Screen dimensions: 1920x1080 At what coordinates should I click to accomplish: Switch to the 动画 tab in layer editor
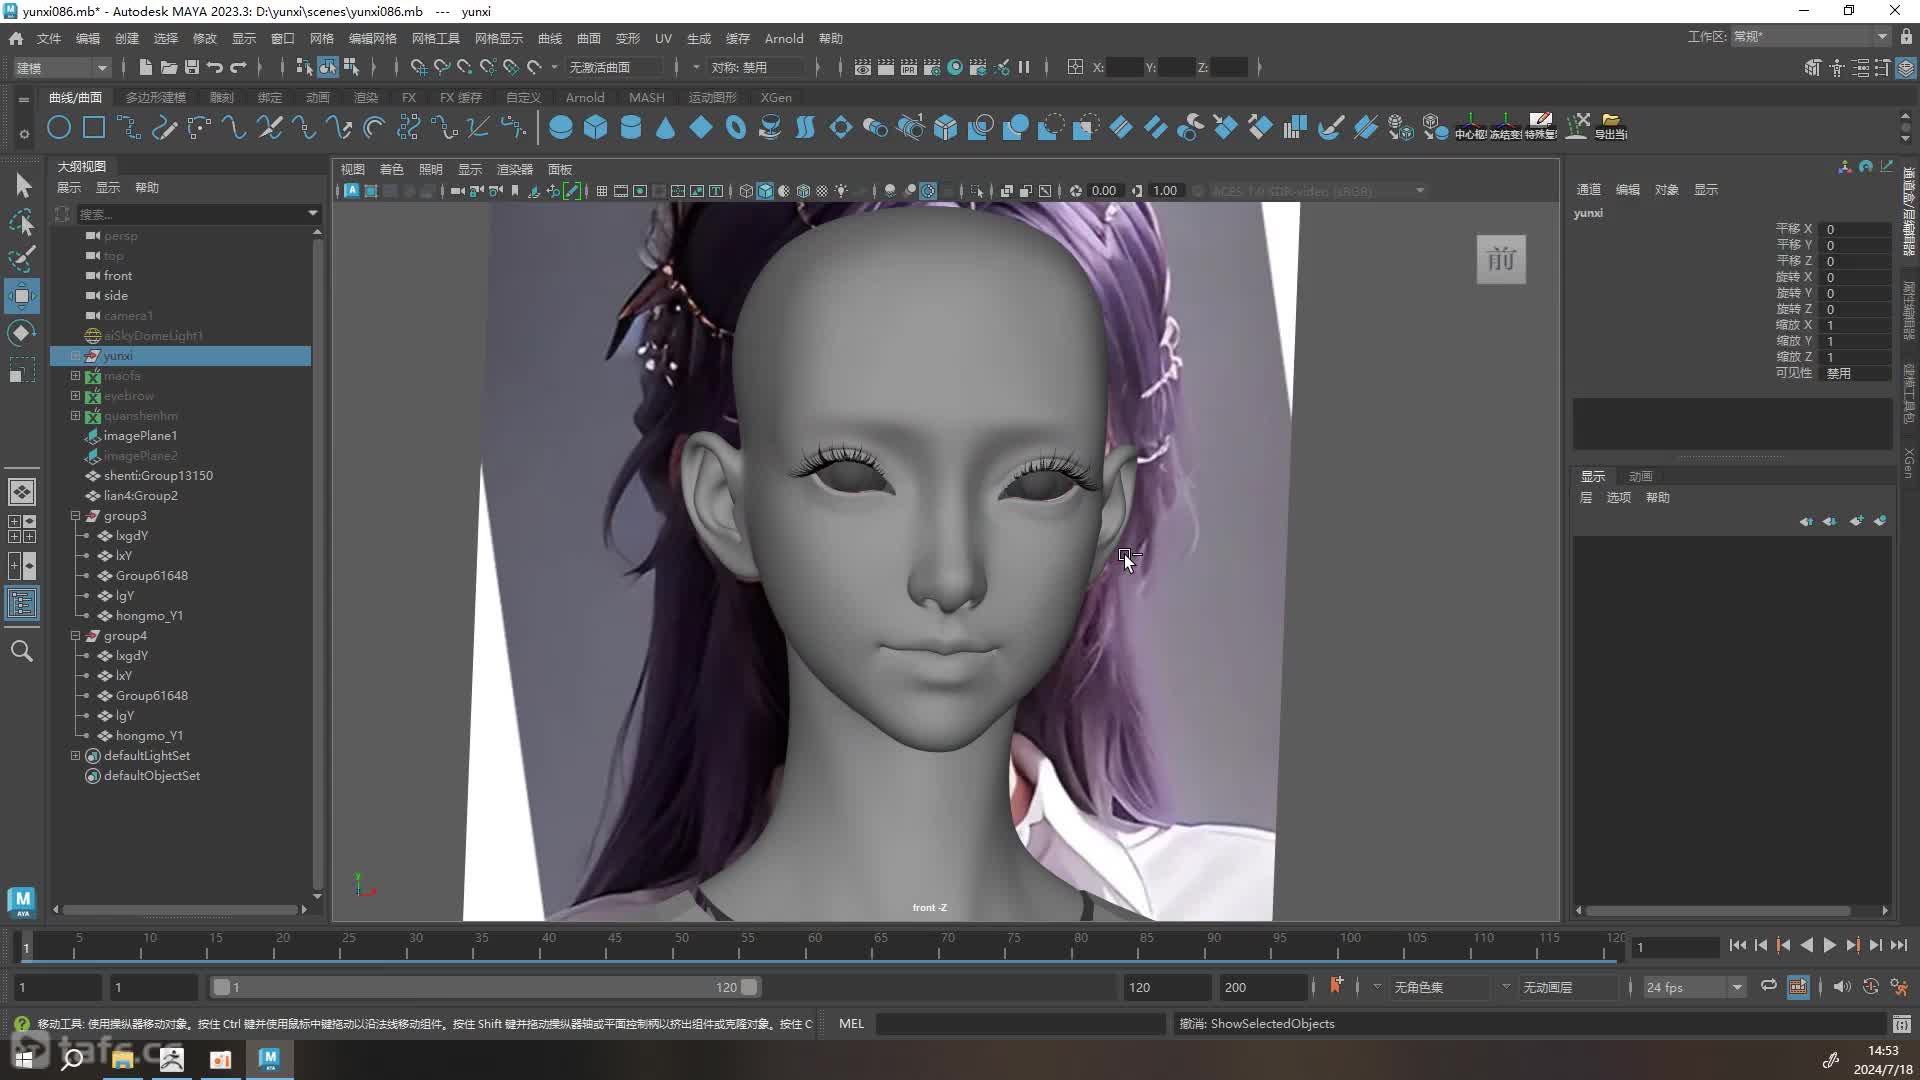[x=1641, y=476]
